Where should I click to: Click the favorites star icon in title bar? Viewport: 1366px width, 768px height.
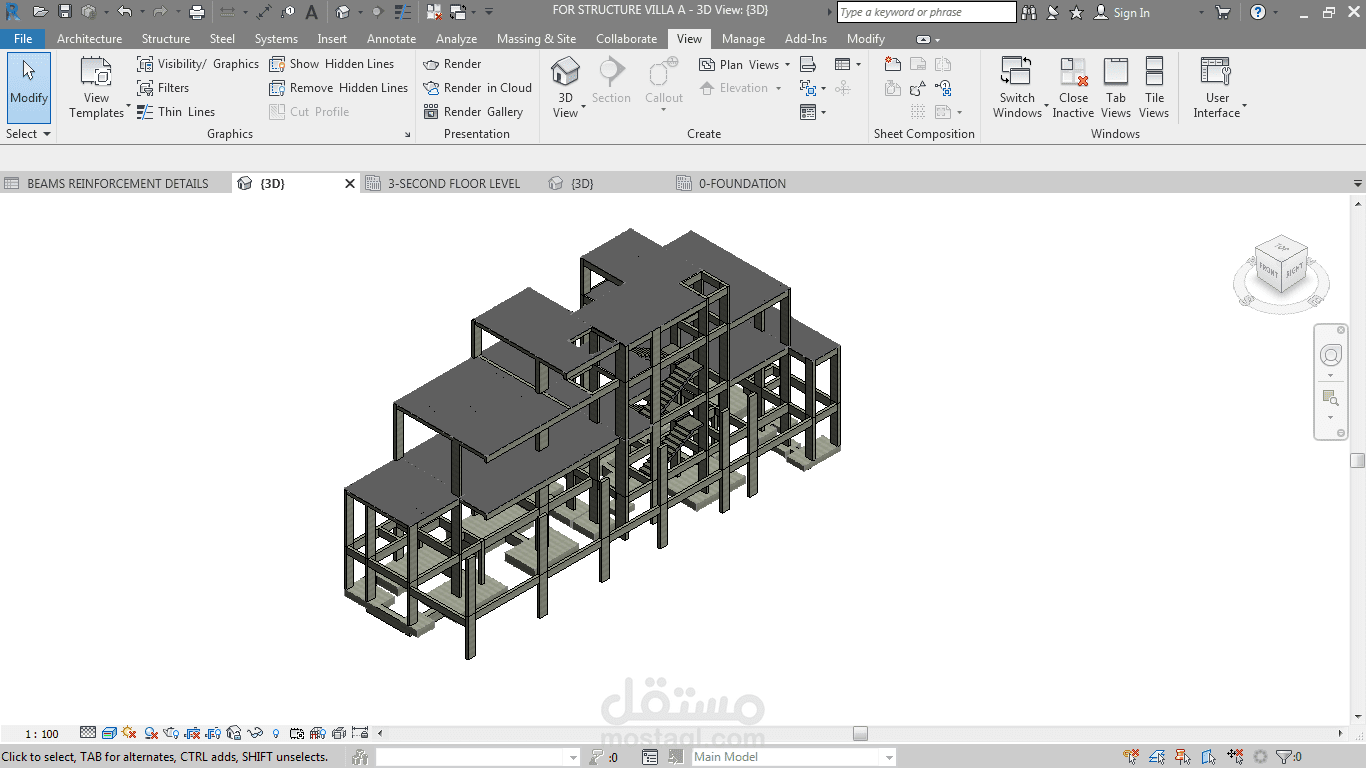(1076, 13)
